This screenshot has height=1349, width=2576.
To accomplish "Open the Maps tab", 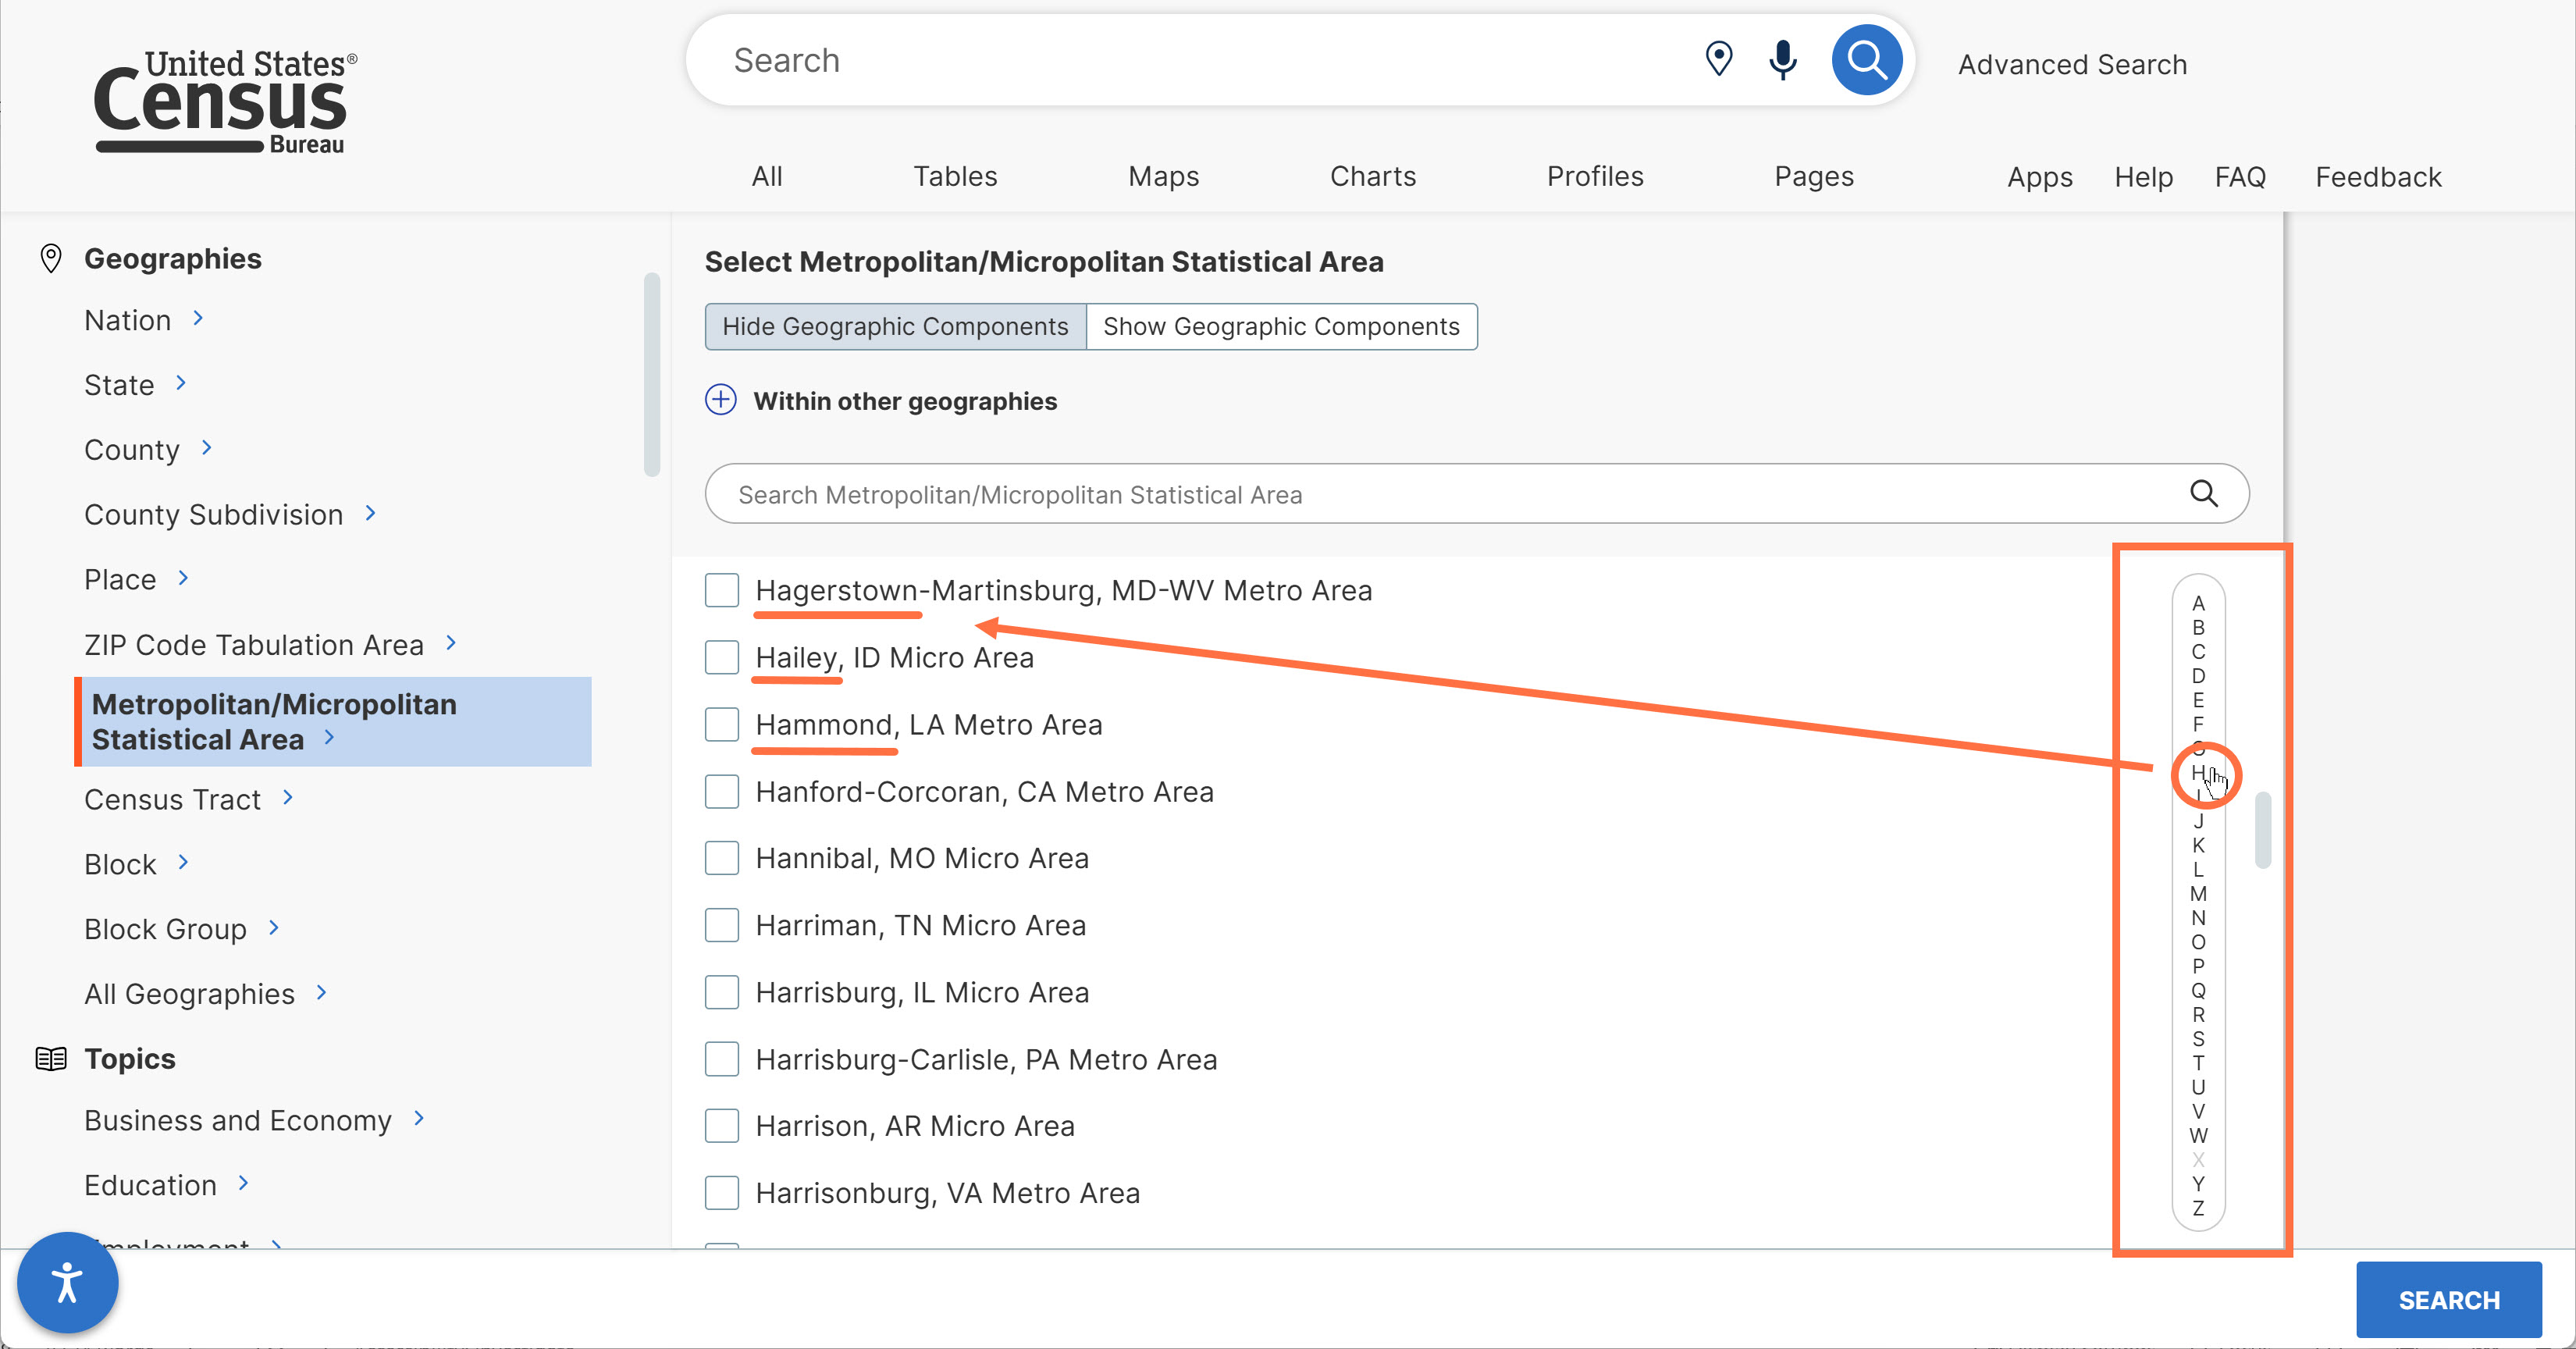I will tap(1163, 176).
